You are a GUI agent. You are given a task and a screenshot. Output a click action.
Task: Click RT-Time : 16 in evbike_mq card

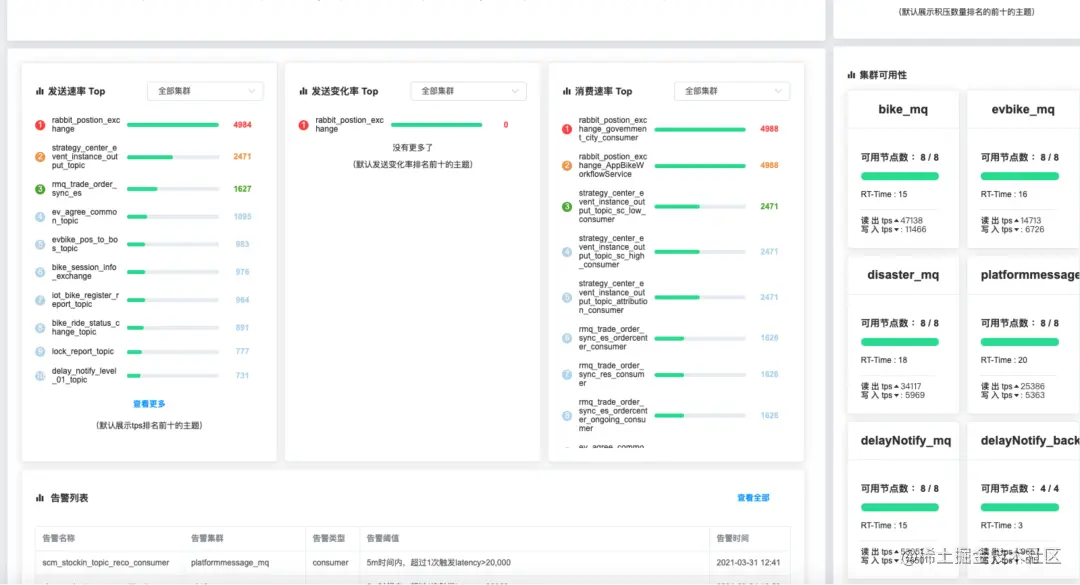(1004, 194)
